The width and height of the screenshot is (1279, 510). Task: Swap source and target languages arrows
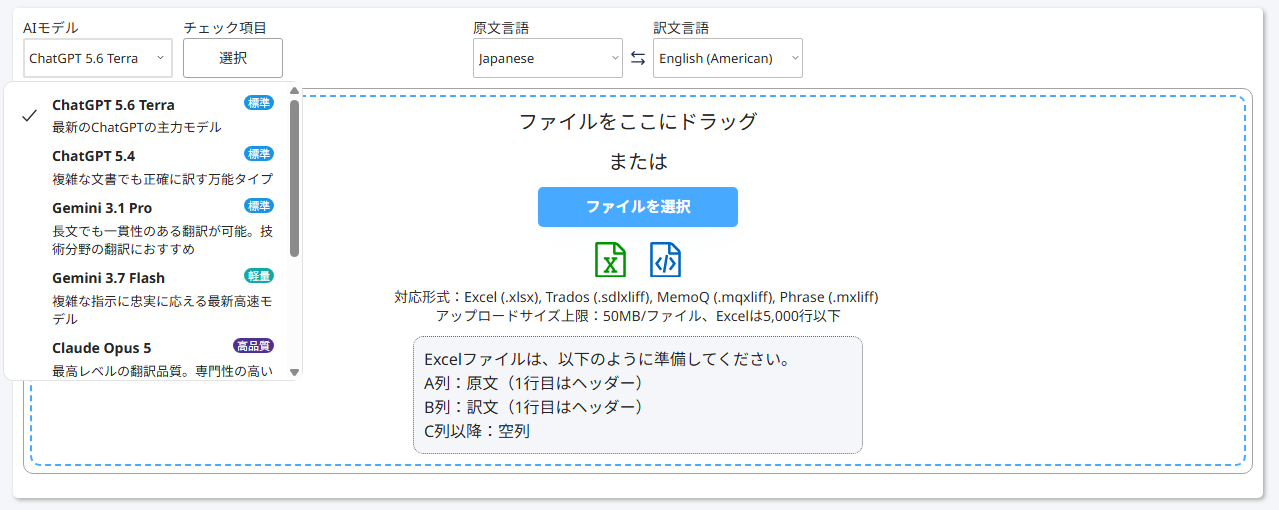tap(638, 58)
